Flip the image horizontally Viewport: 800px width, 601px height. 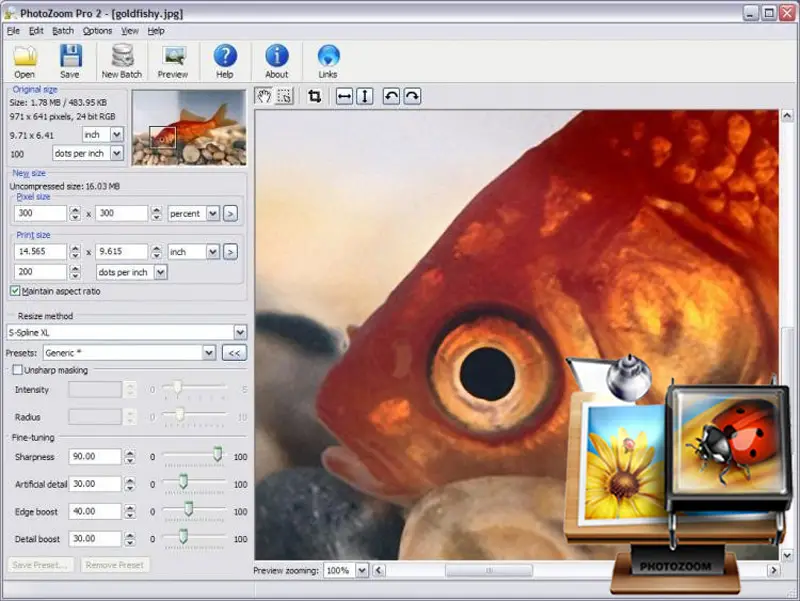point(344,96)
